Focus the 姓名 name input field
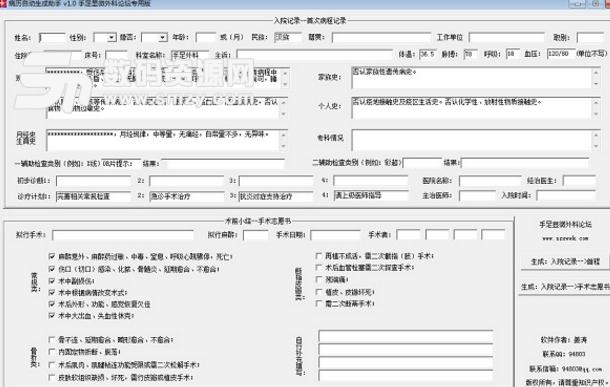Image resolution: width=610 pixels, height=387 pixels. pyautogui.click(x=52, y=38)
